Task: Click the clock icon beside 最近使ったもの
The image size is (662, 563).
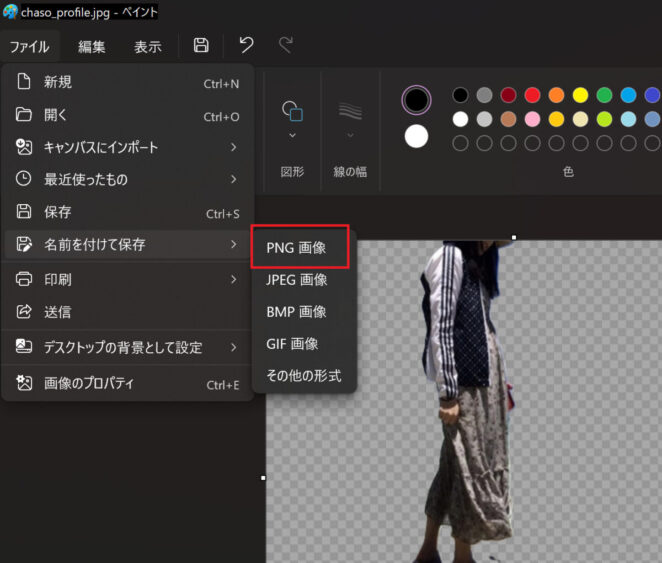Action: click(24, 179)
